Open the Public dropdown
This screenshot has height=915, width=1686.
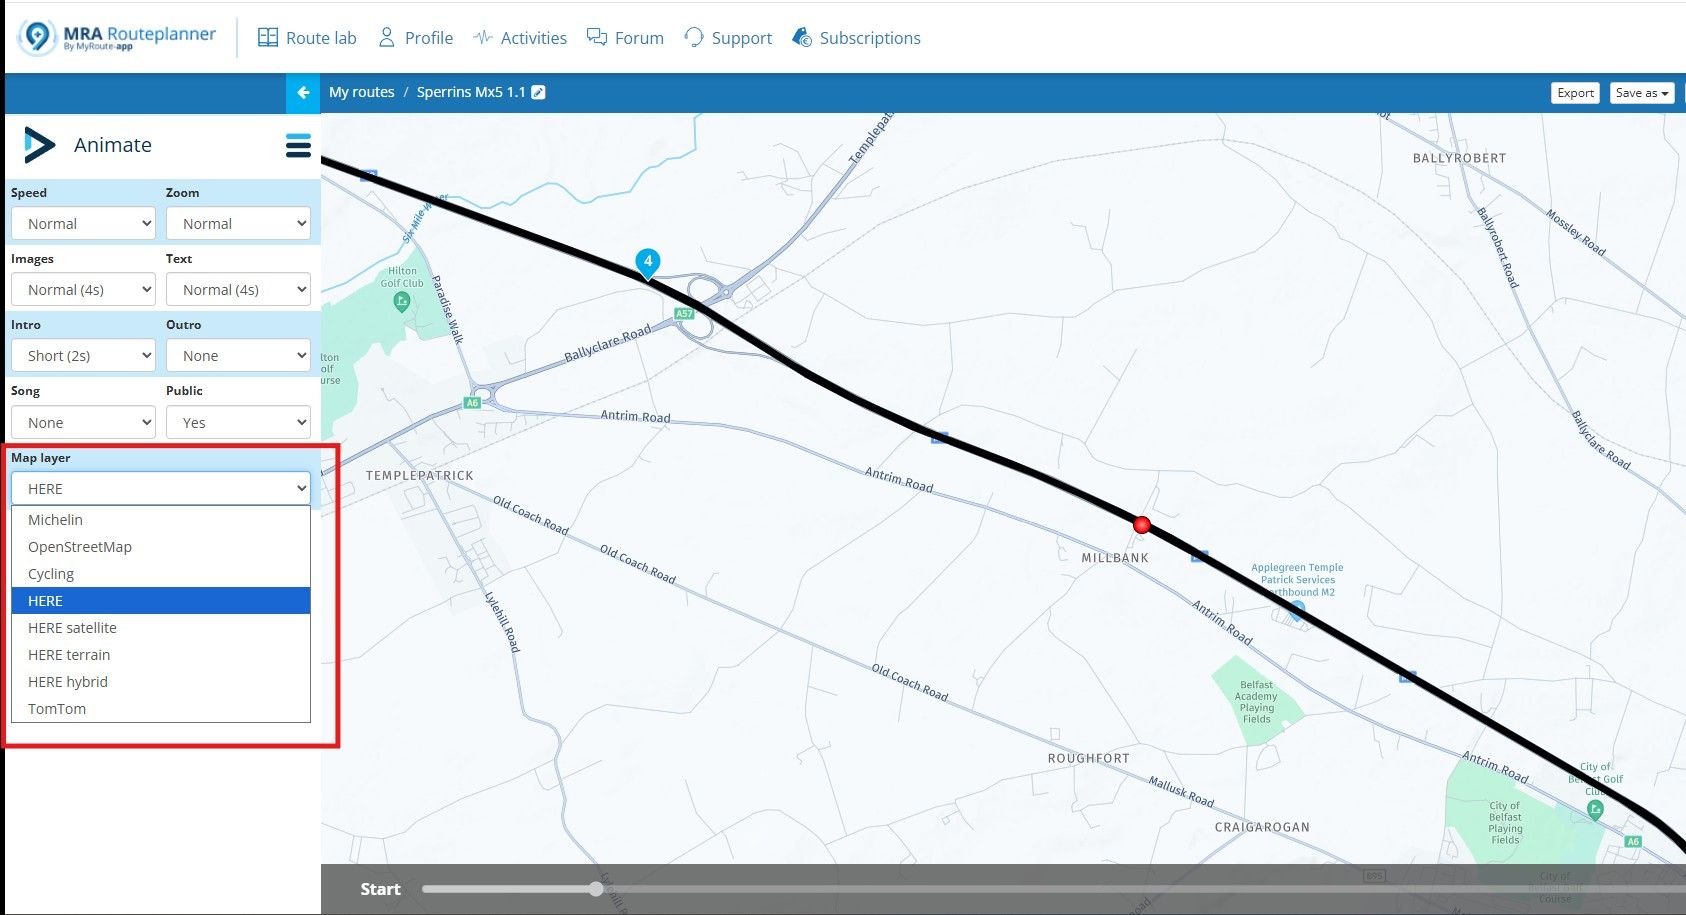(238, 423)
